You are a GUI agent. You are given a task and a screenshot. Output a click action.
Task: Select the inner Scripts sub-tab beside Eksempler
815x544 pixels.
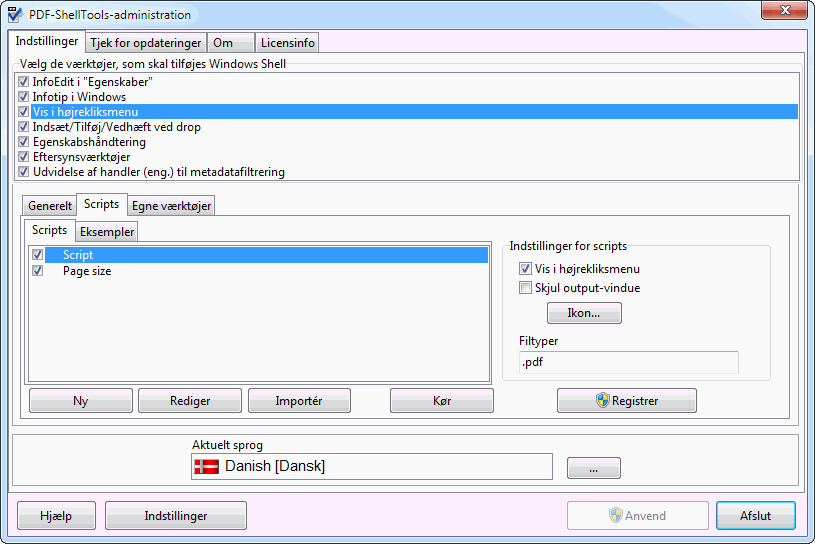[49, 230]
